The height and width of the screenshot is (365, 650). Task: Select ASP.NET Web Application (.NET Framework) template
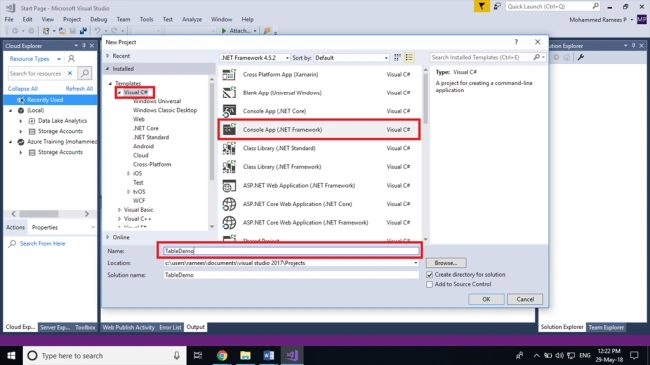point(319,185)
